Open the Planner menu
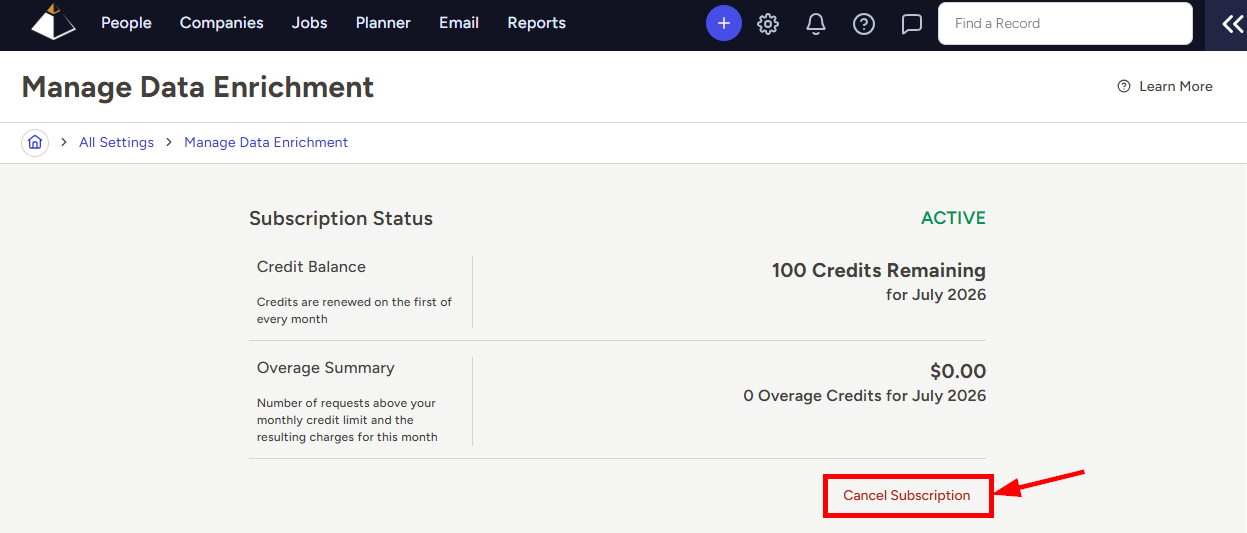 point(383,23)
